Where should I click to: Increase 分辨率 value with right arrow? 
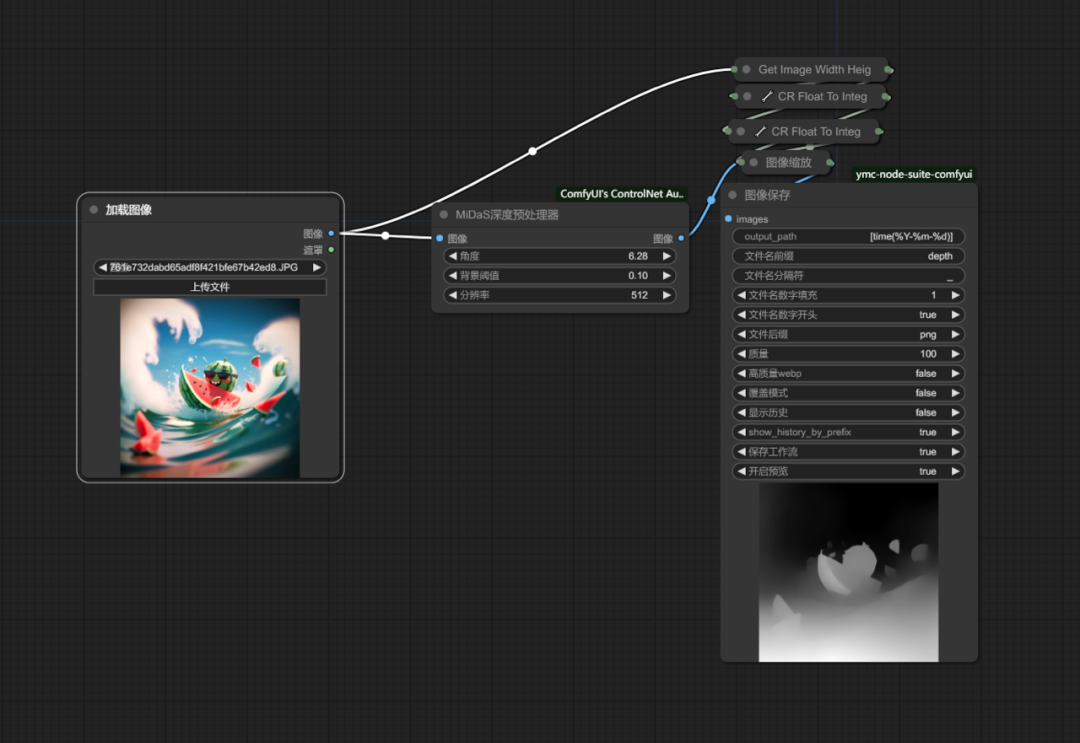(x=666, y=295)
